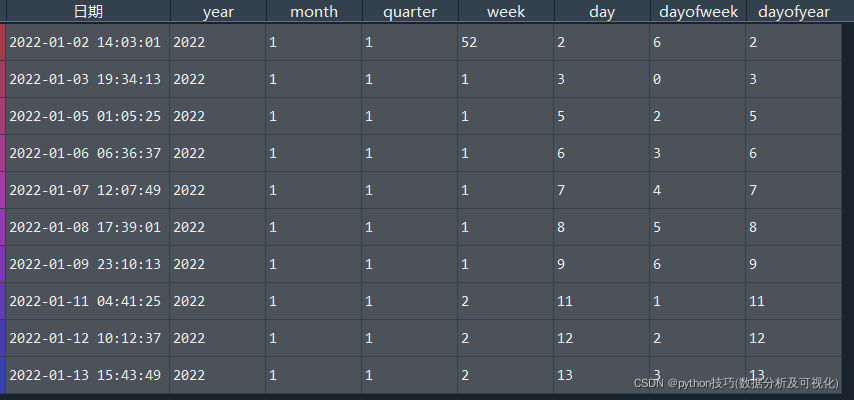Click the dayofyear column header
This screenshot has height=400, width=854.
[x=794, y=12]
